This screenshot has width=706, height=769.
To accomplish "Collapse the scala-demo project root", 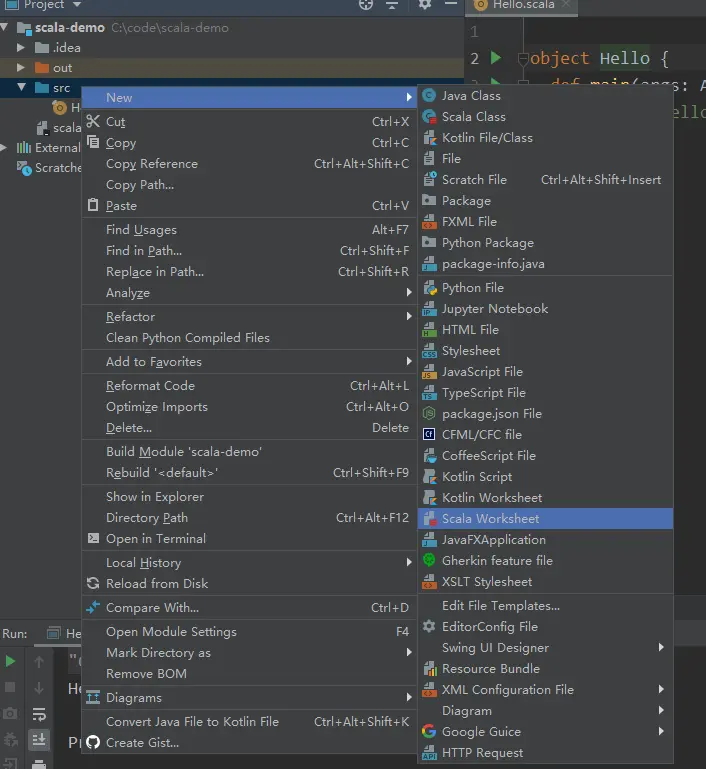I will point(4,27).
